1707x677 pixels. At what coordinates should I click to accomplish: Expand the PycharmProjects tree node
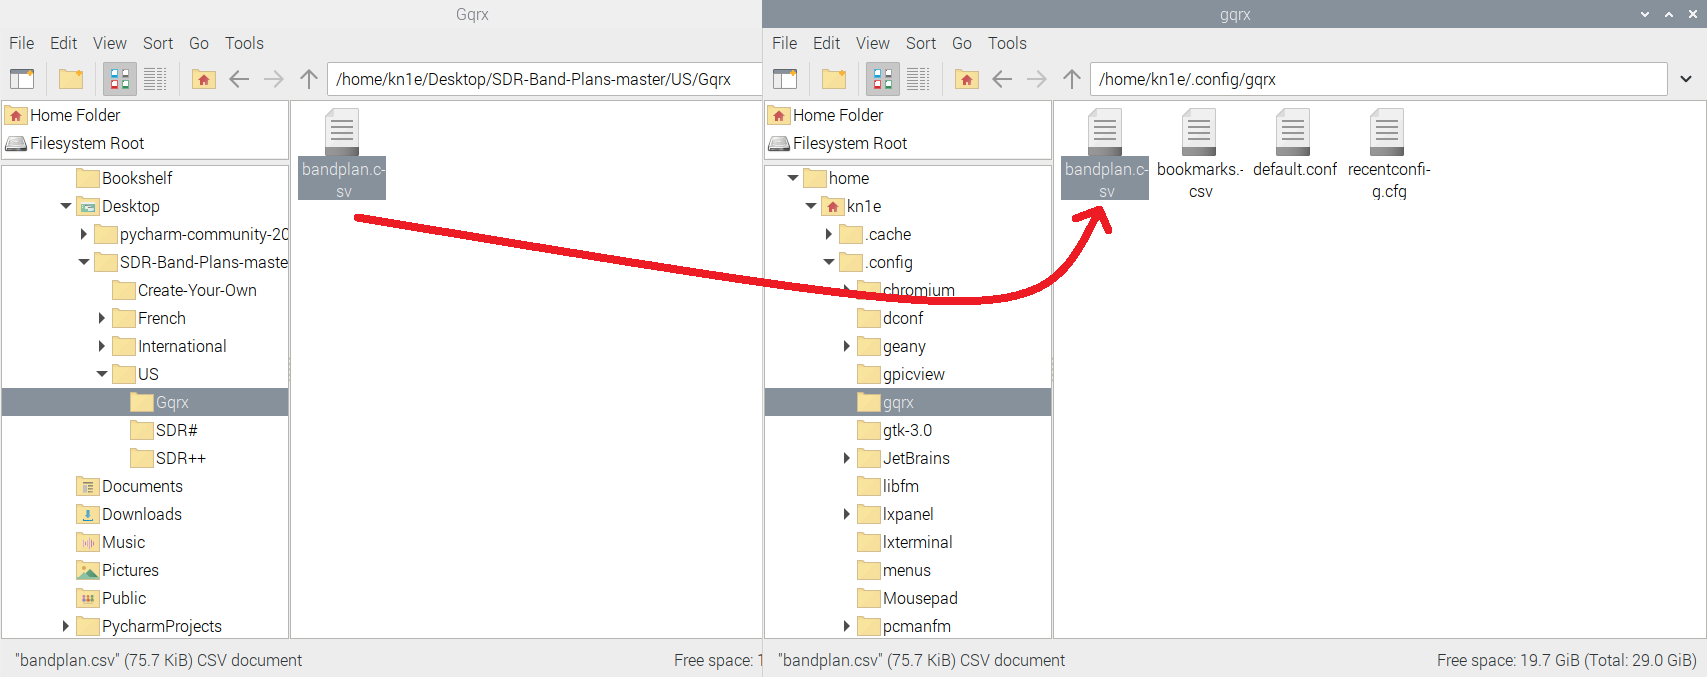[x=66, y=626]
